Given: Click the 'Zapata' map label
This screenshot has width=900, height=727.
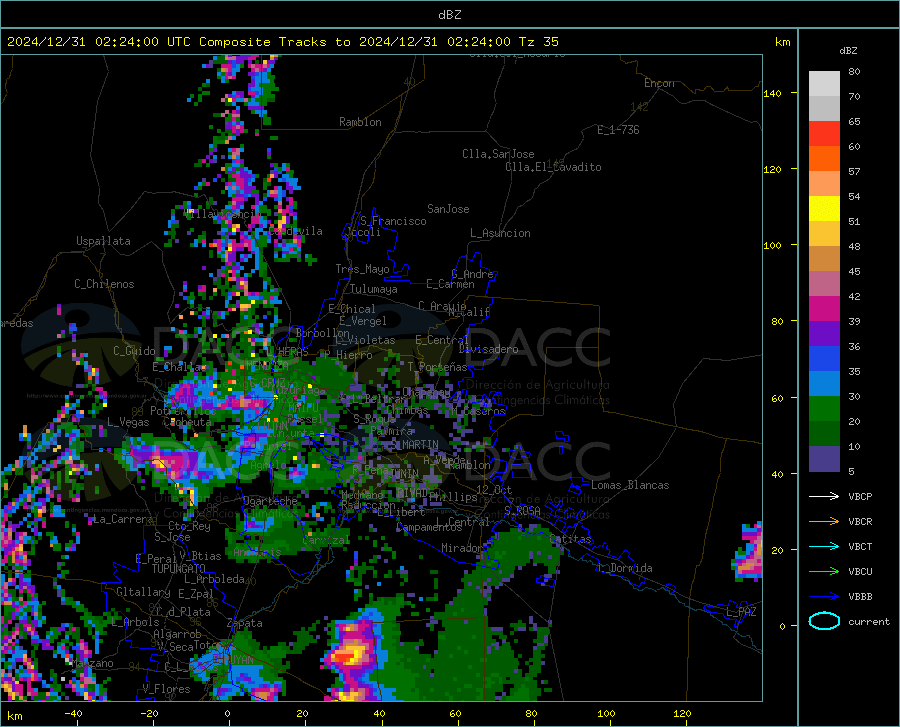Looking at the screenshot, I should click(245, 623).
